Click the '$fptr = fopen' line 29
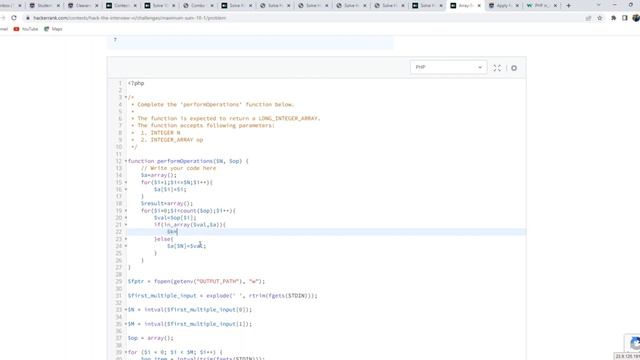Image resolution: width=640 pixels, height=360 pixels. pos(196,282)
